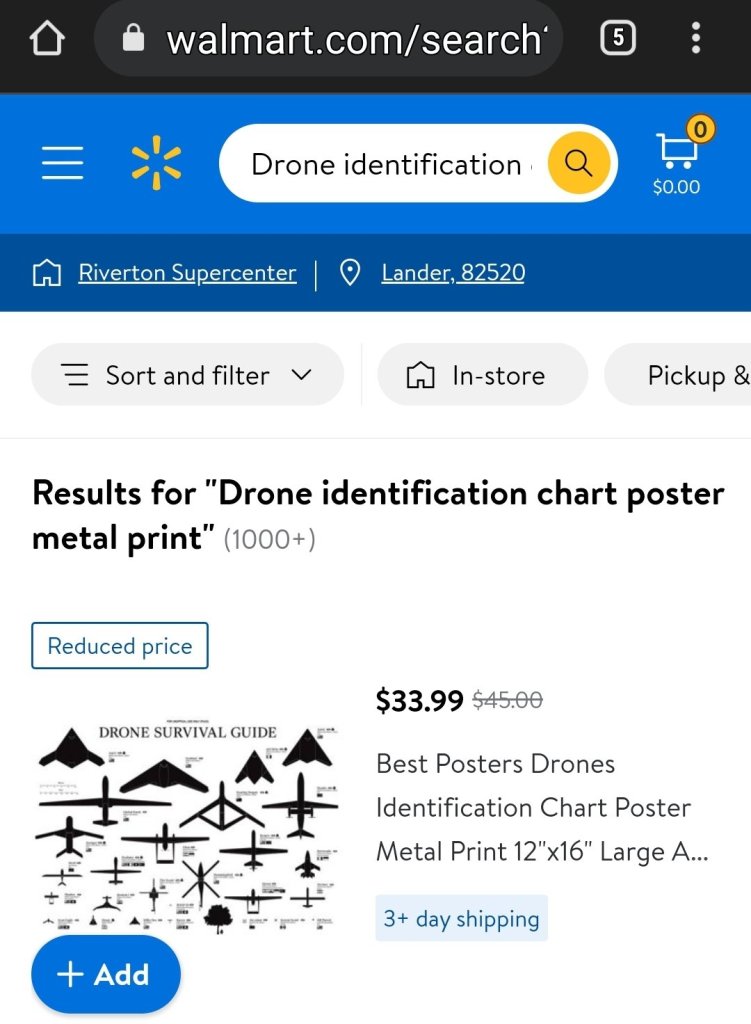The image size is (751, 1024).
Task: Tap the location pin icon
Action: point(350,273)
